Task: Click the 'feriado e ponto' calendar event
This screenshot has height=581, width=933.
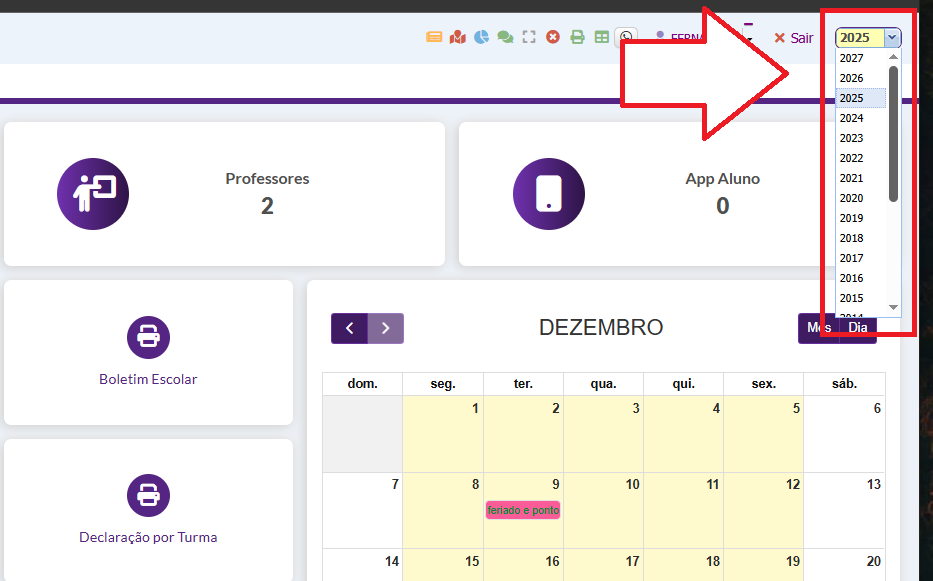Action: pos(523,510)
